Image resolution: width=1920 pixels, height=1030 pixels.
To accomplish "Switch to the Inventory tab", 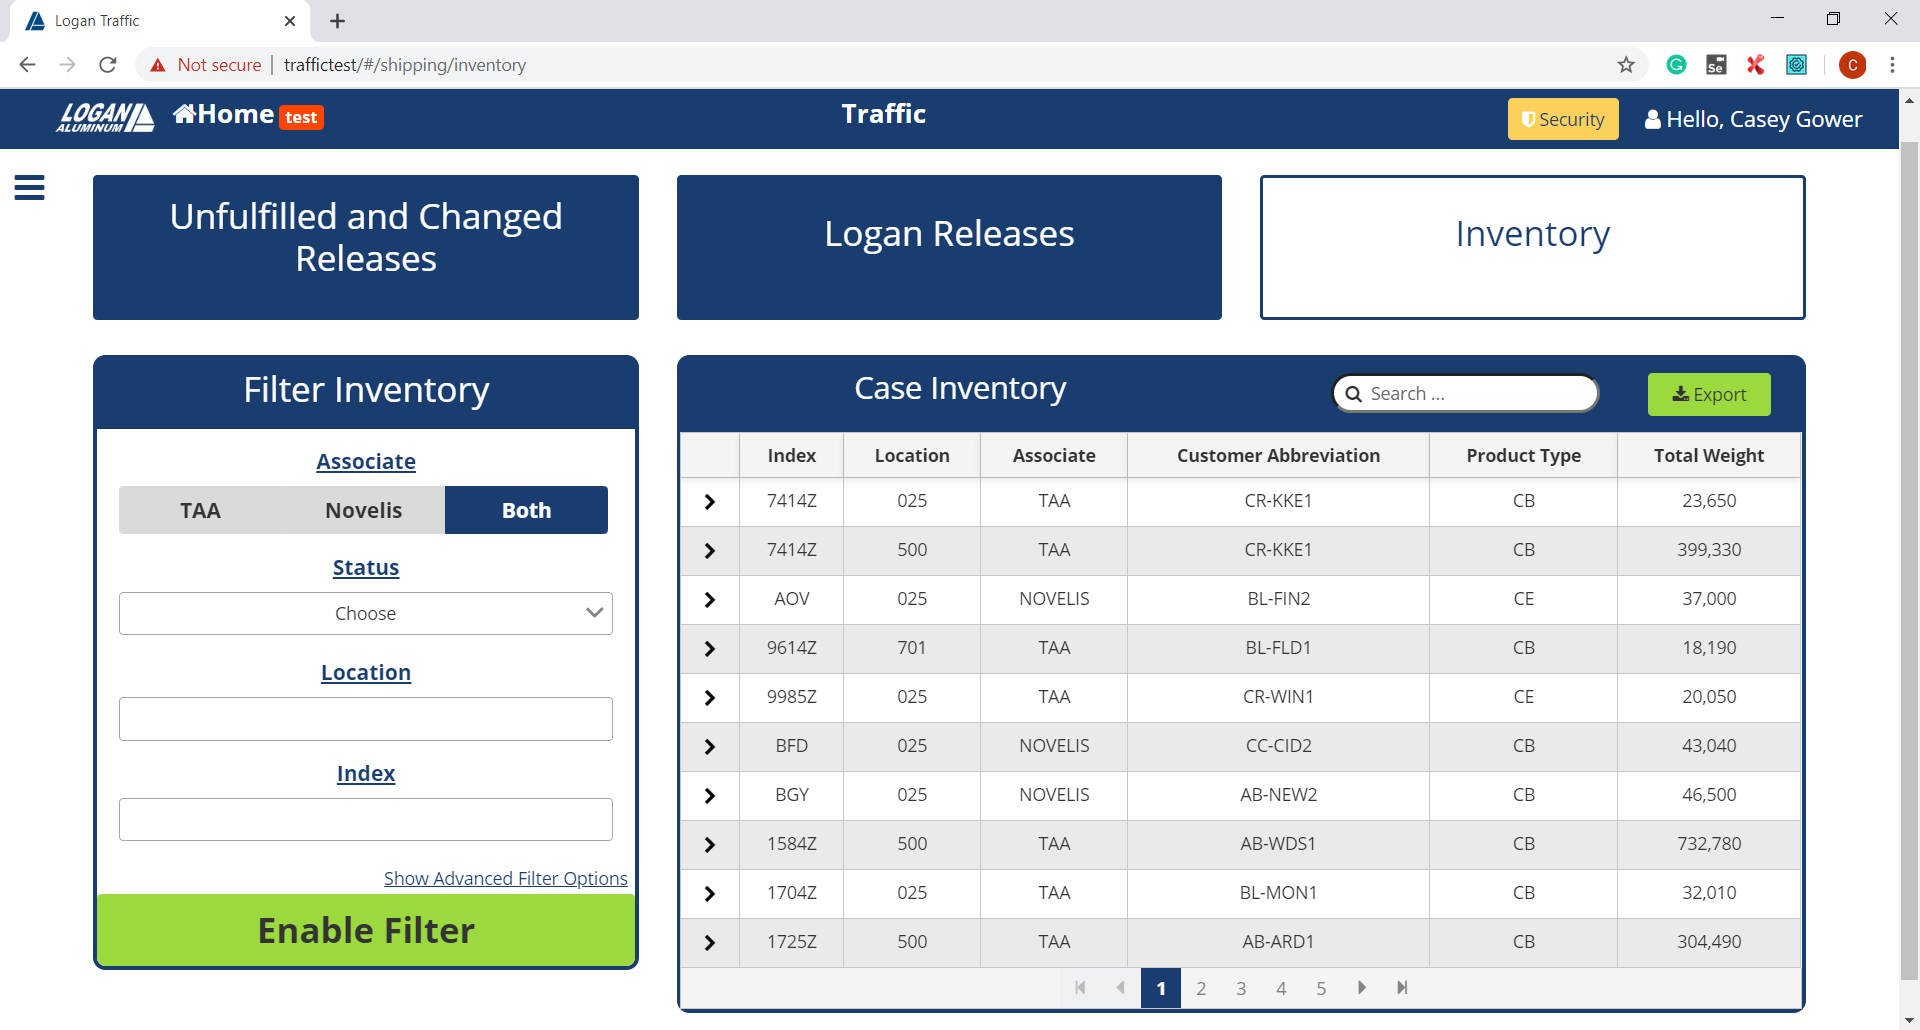I will point(1532,247).
